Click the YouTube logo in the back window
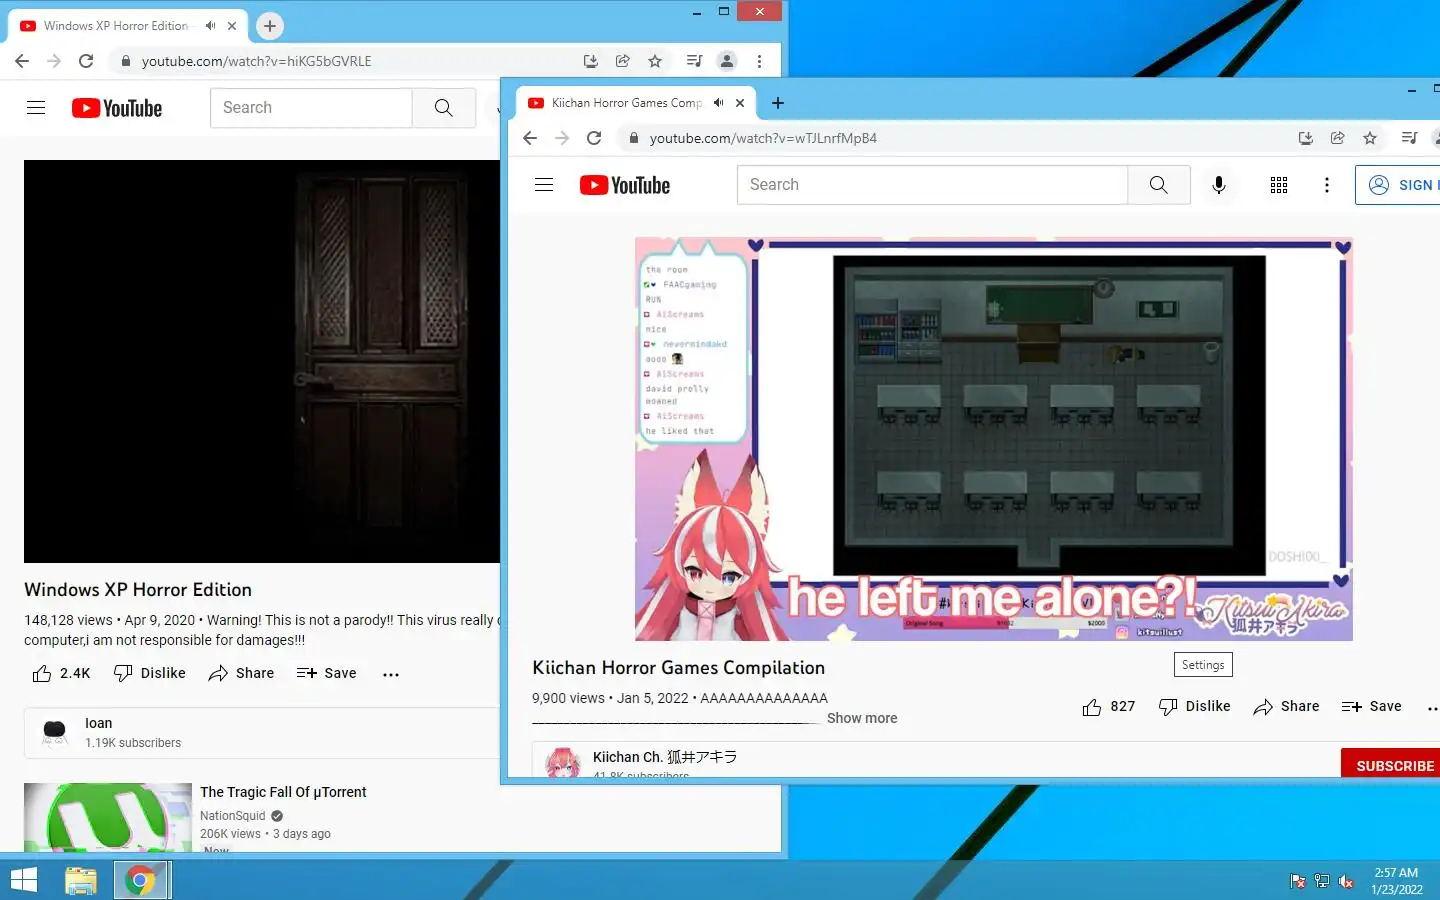This screenshot has width=1440, height=900. coord(117,108)
